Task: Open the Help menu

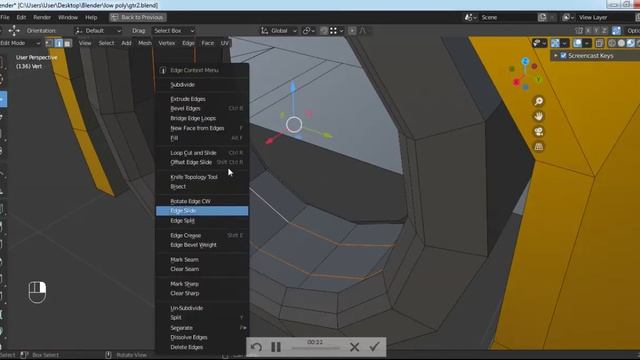Action: 91,17
